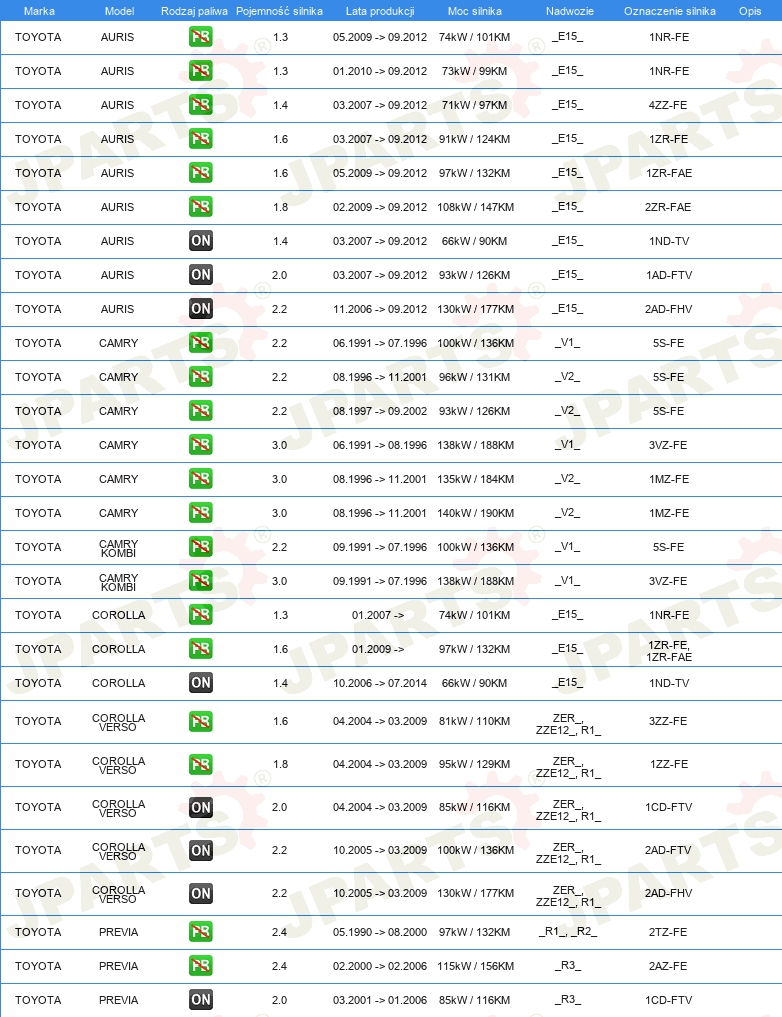Click the Pojemność silnika column header
The height and width of the screenshot is (1017, 782).
tap(279, 11)
